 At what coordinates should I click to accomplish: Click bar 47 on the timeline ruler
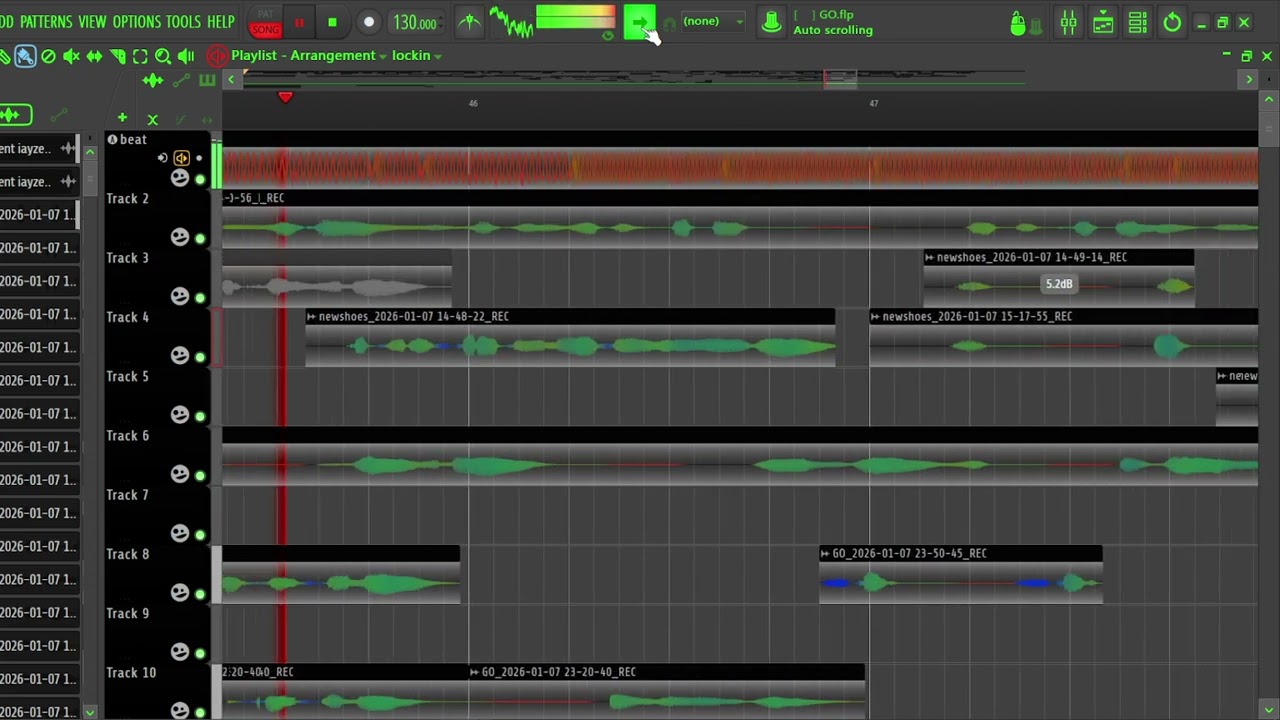tap(873, 103)
